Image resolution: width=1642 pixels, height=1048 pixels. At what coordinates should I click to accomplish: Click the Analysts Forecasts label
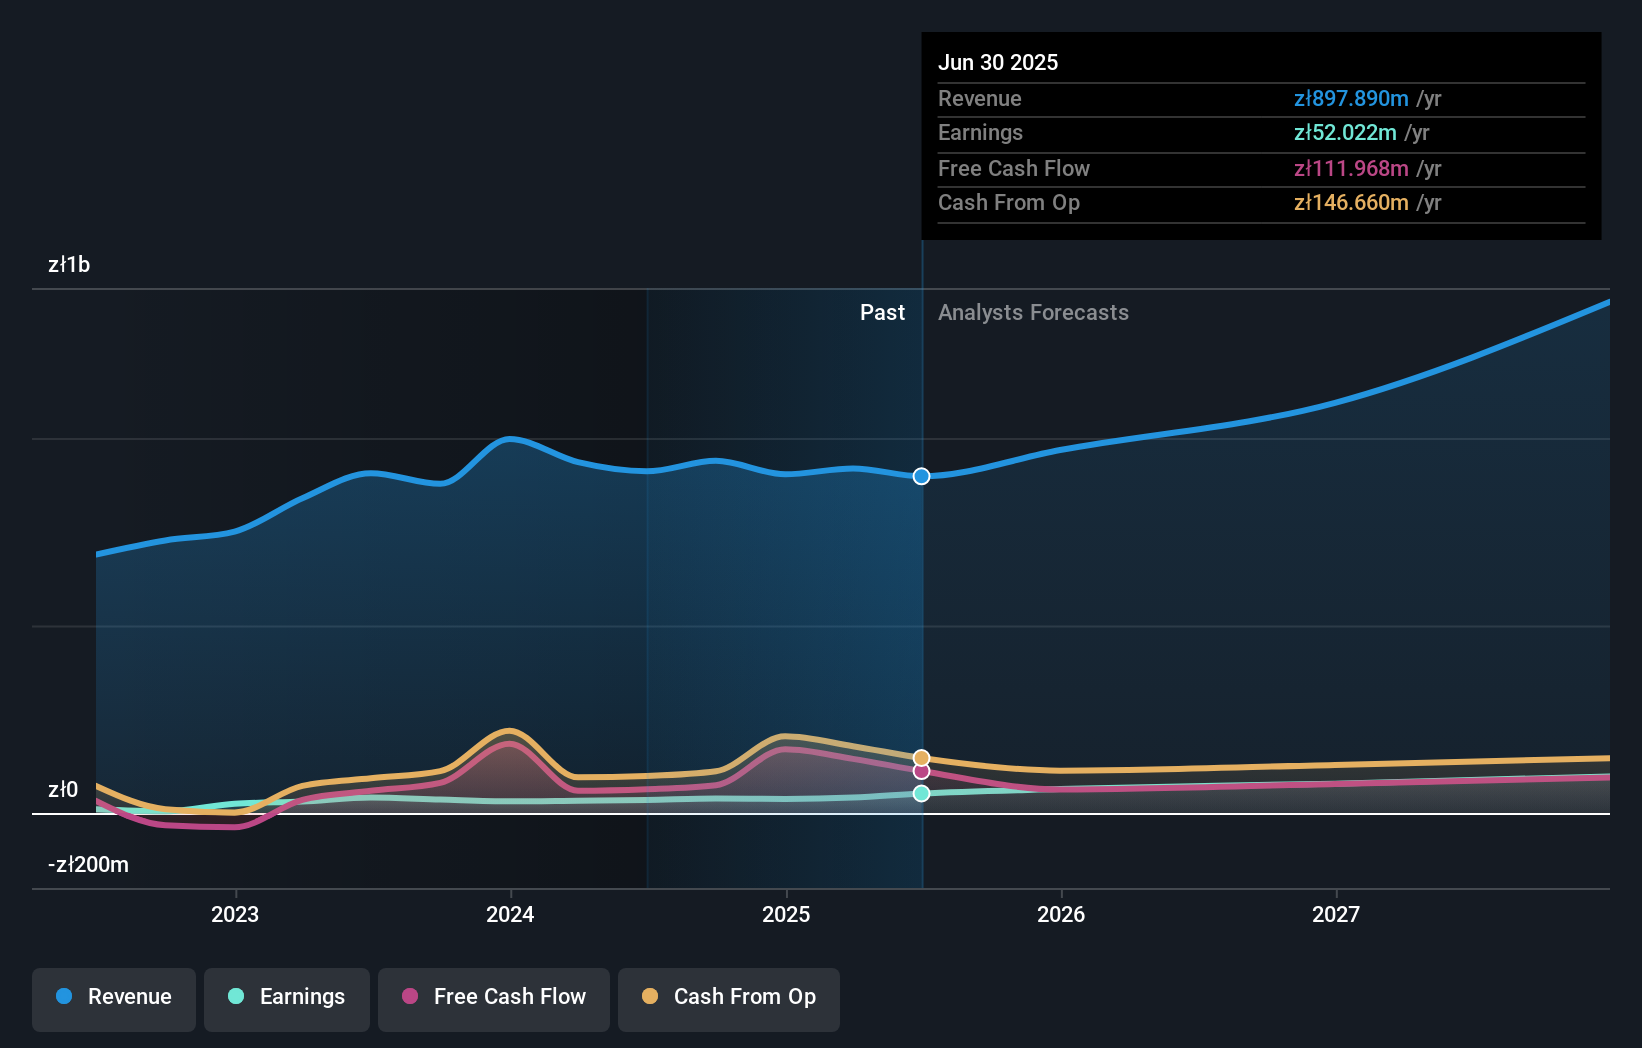(1033, 313)
